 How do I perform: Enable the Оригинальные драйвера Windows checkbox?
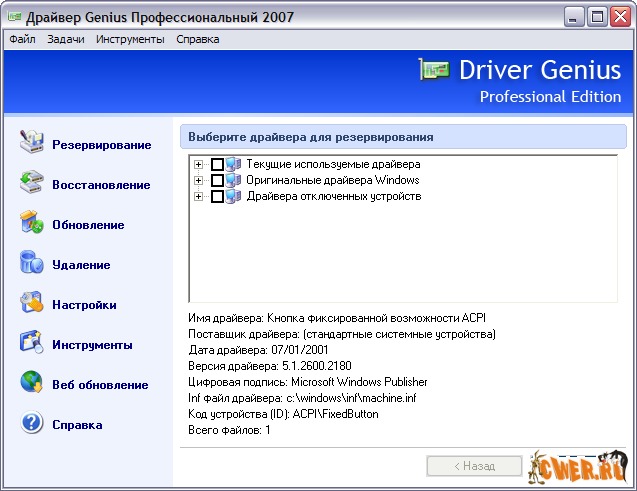pos(217,180)
